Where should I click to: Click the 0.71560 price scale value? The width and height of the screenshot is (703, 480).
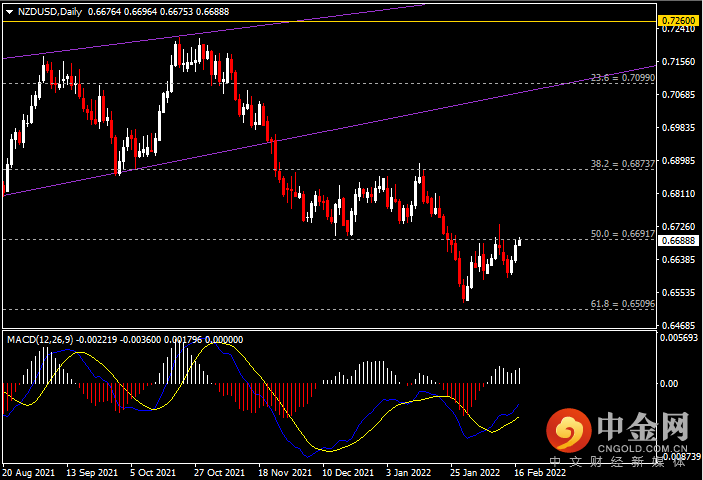tap(678, 61)
